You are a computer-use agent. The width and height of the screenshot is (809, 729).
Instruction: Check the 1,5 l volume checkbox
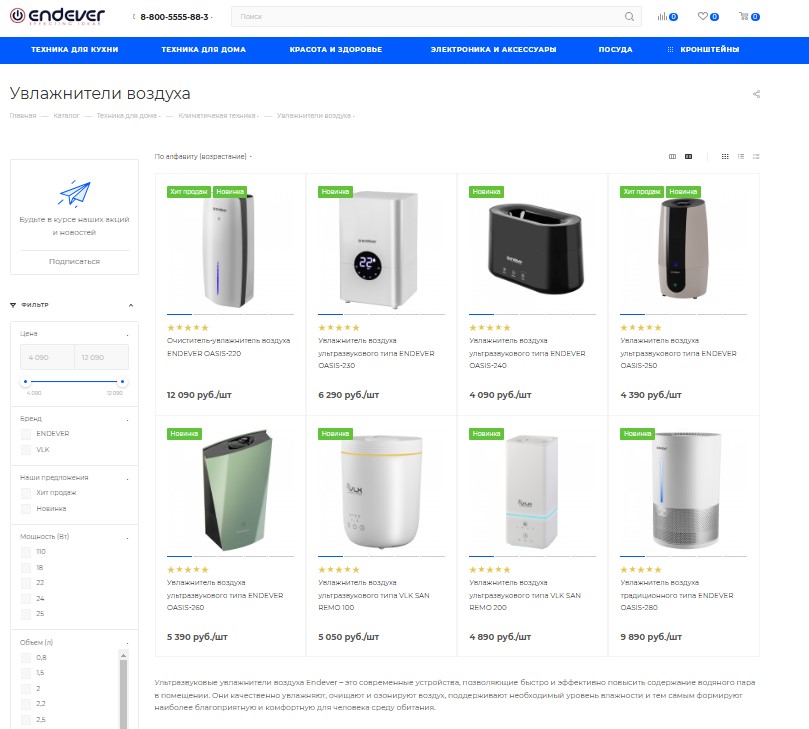coord(26,673)
